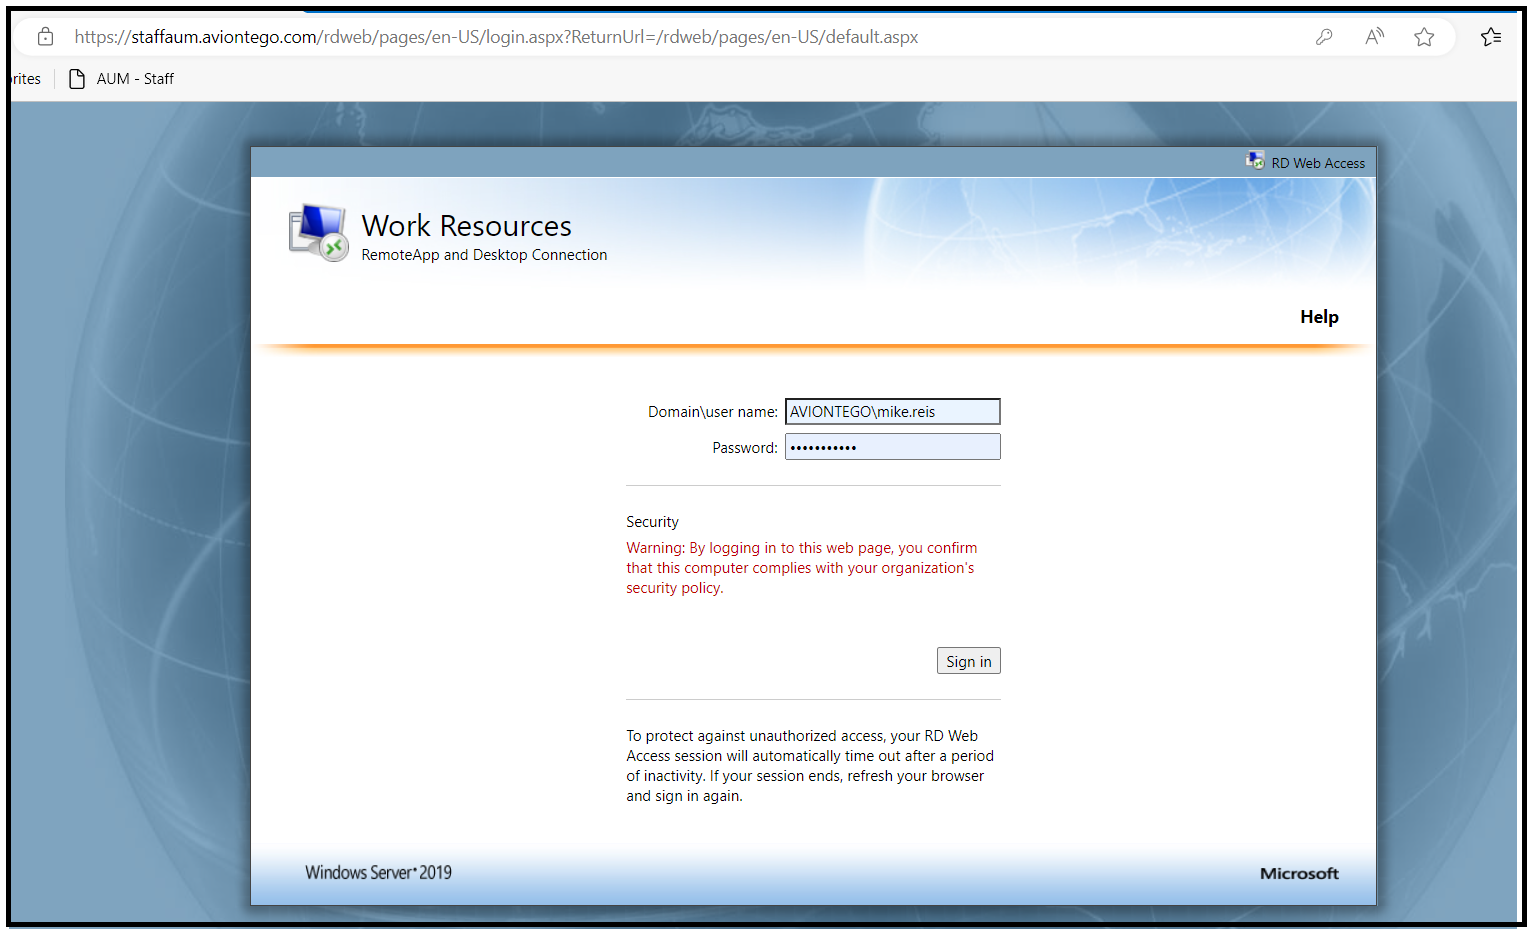Click the Password label
Image resolution: width=1529 pixels, height=931 pixels.
point(744,448)
